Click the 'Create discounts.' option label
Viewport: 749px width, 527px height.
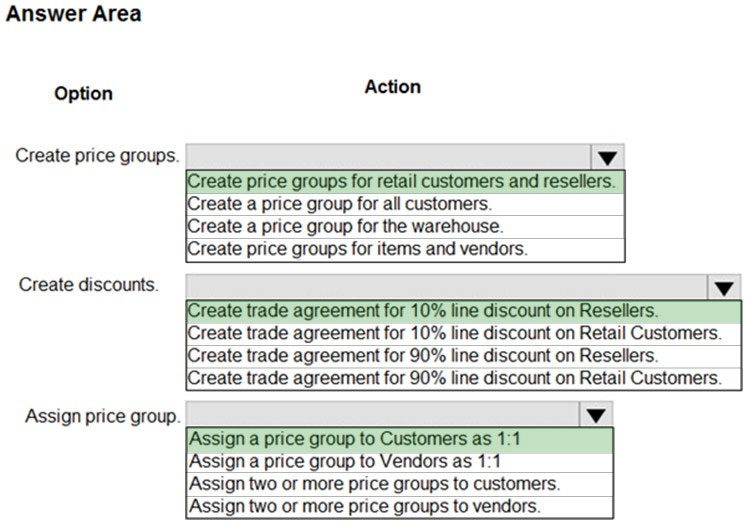pyautogui.click(x=88, y=285)
